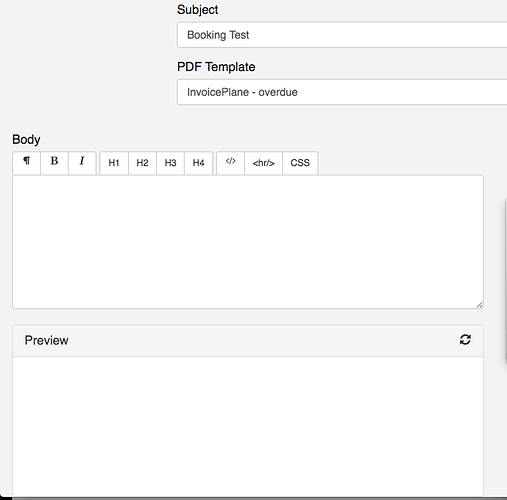Click inside the empty Body text area

tap(248, 242)
